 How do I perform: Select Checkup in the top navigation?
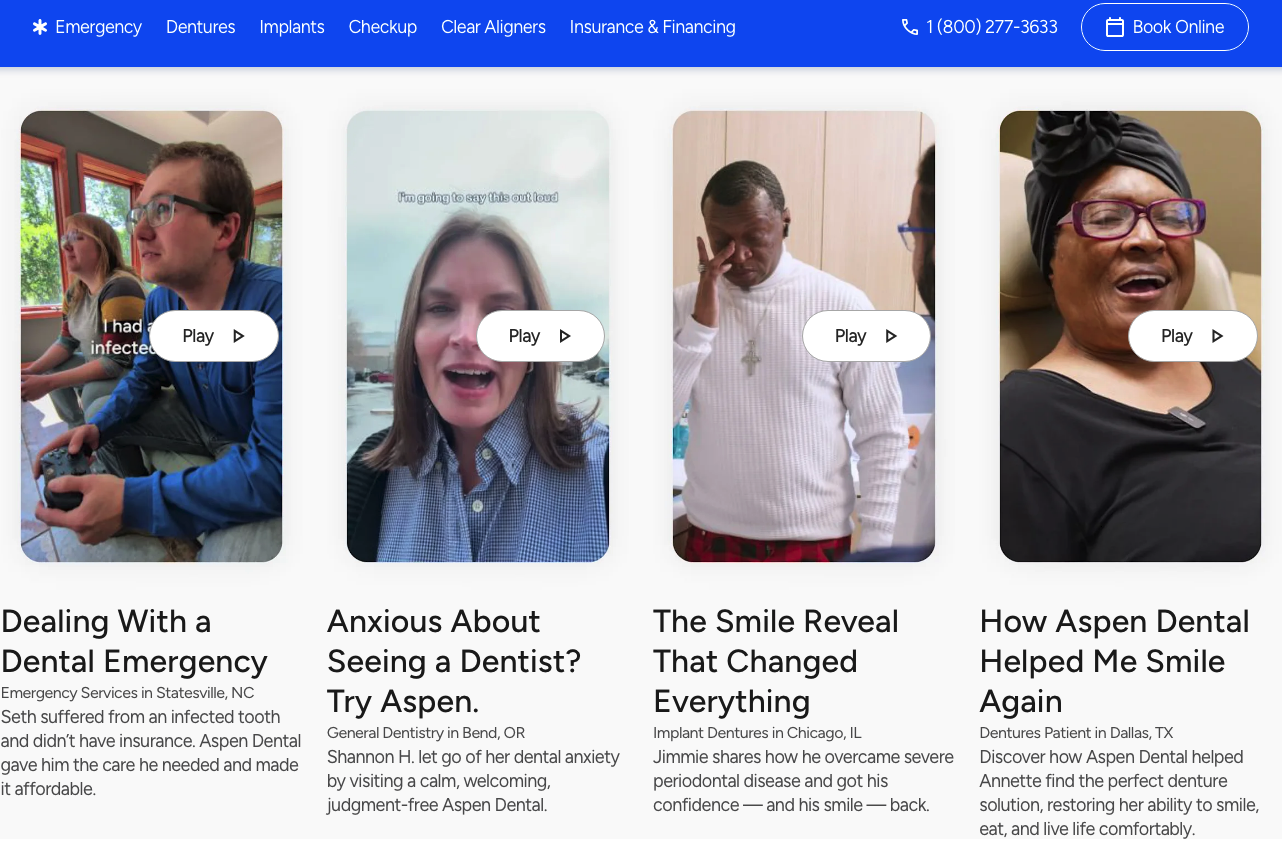click(x=383, y=27)
